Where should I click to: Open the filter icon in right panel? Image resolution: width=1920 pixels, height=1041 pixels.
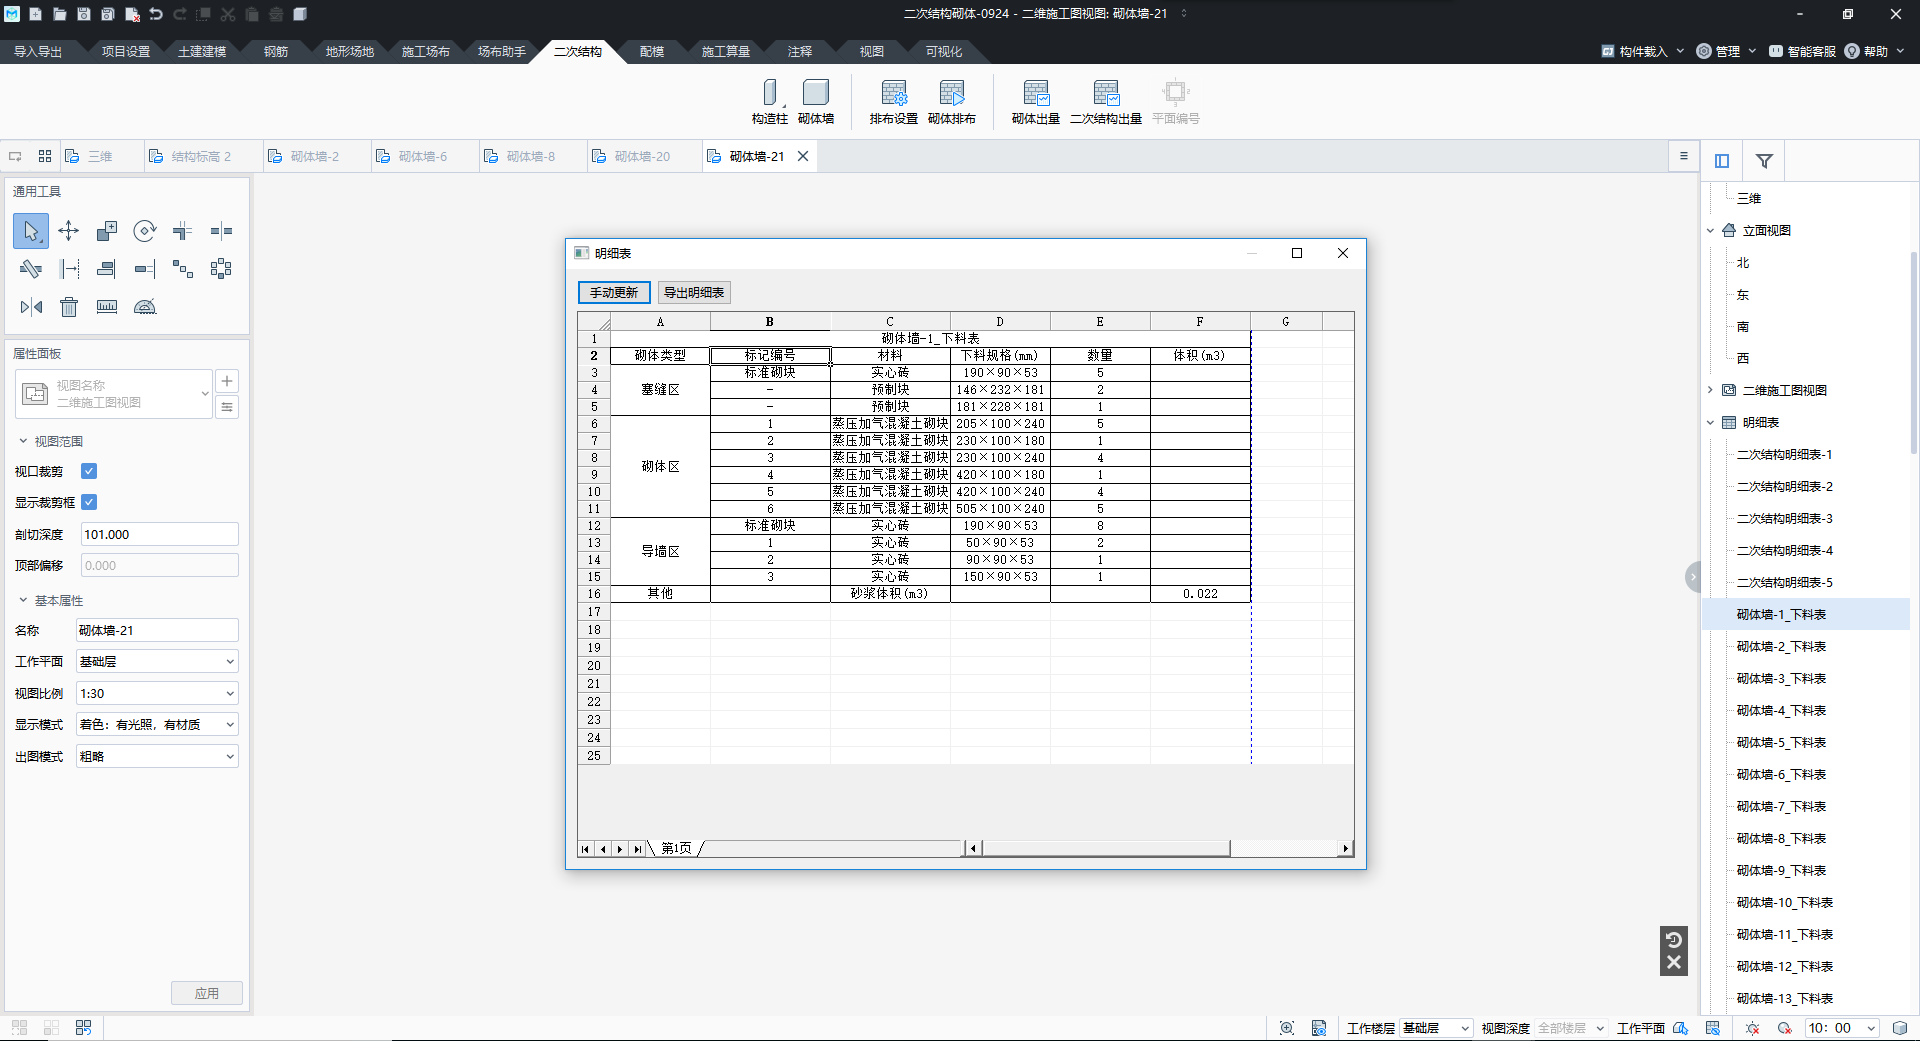pyautogui.click(x=1764, y=161)
